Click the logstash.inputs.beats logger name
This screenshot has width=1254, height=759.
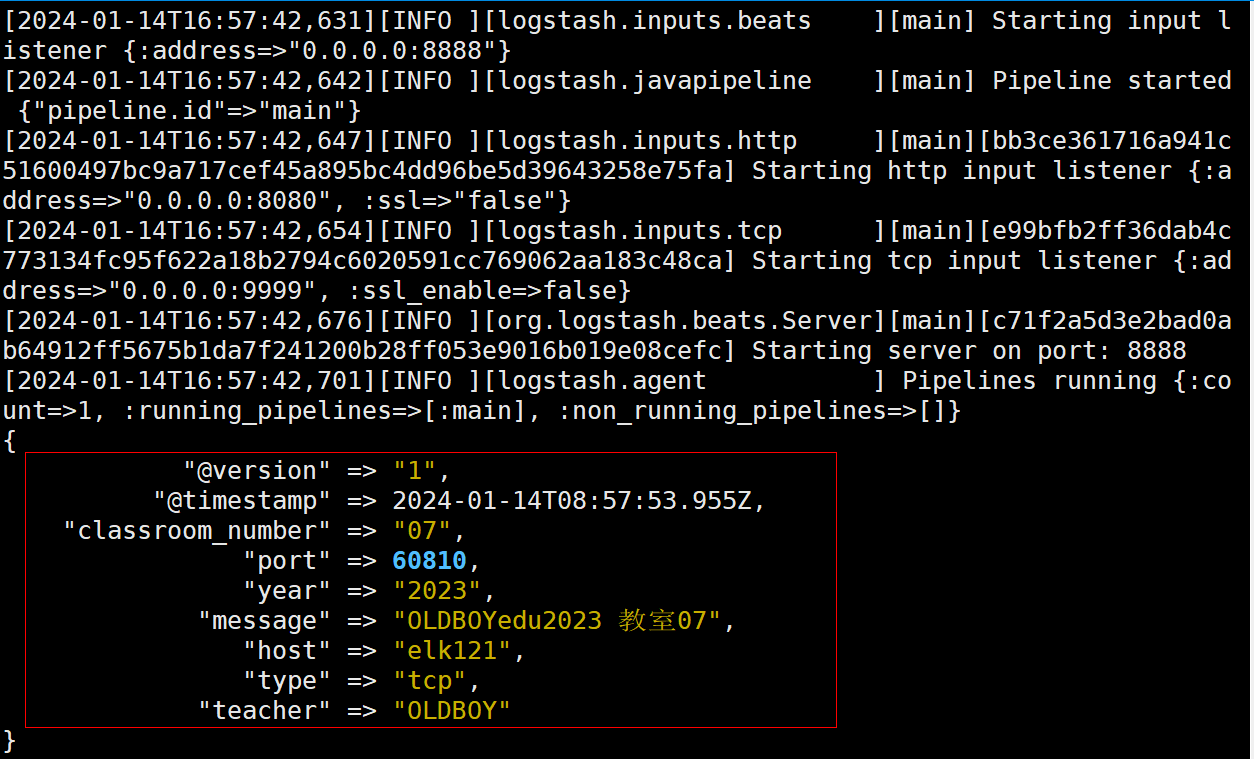654,21
